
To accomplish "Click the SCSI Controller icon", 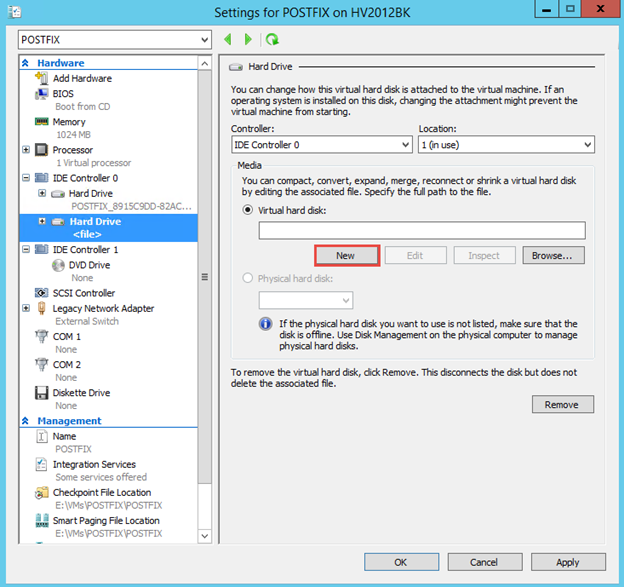I will (41, 293).
